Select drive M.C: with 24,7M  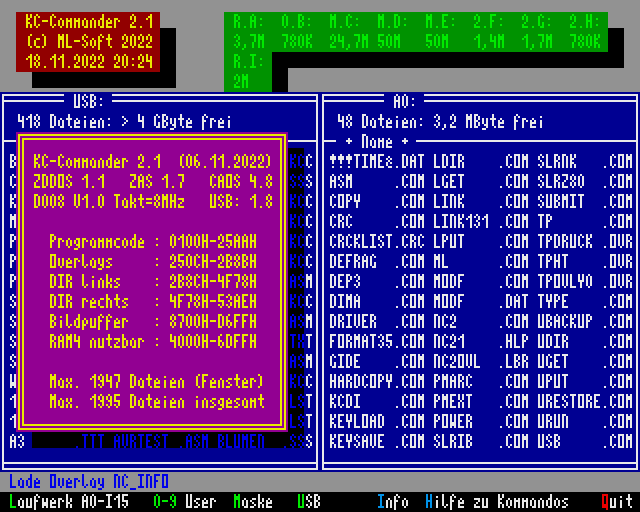[349, 31]
